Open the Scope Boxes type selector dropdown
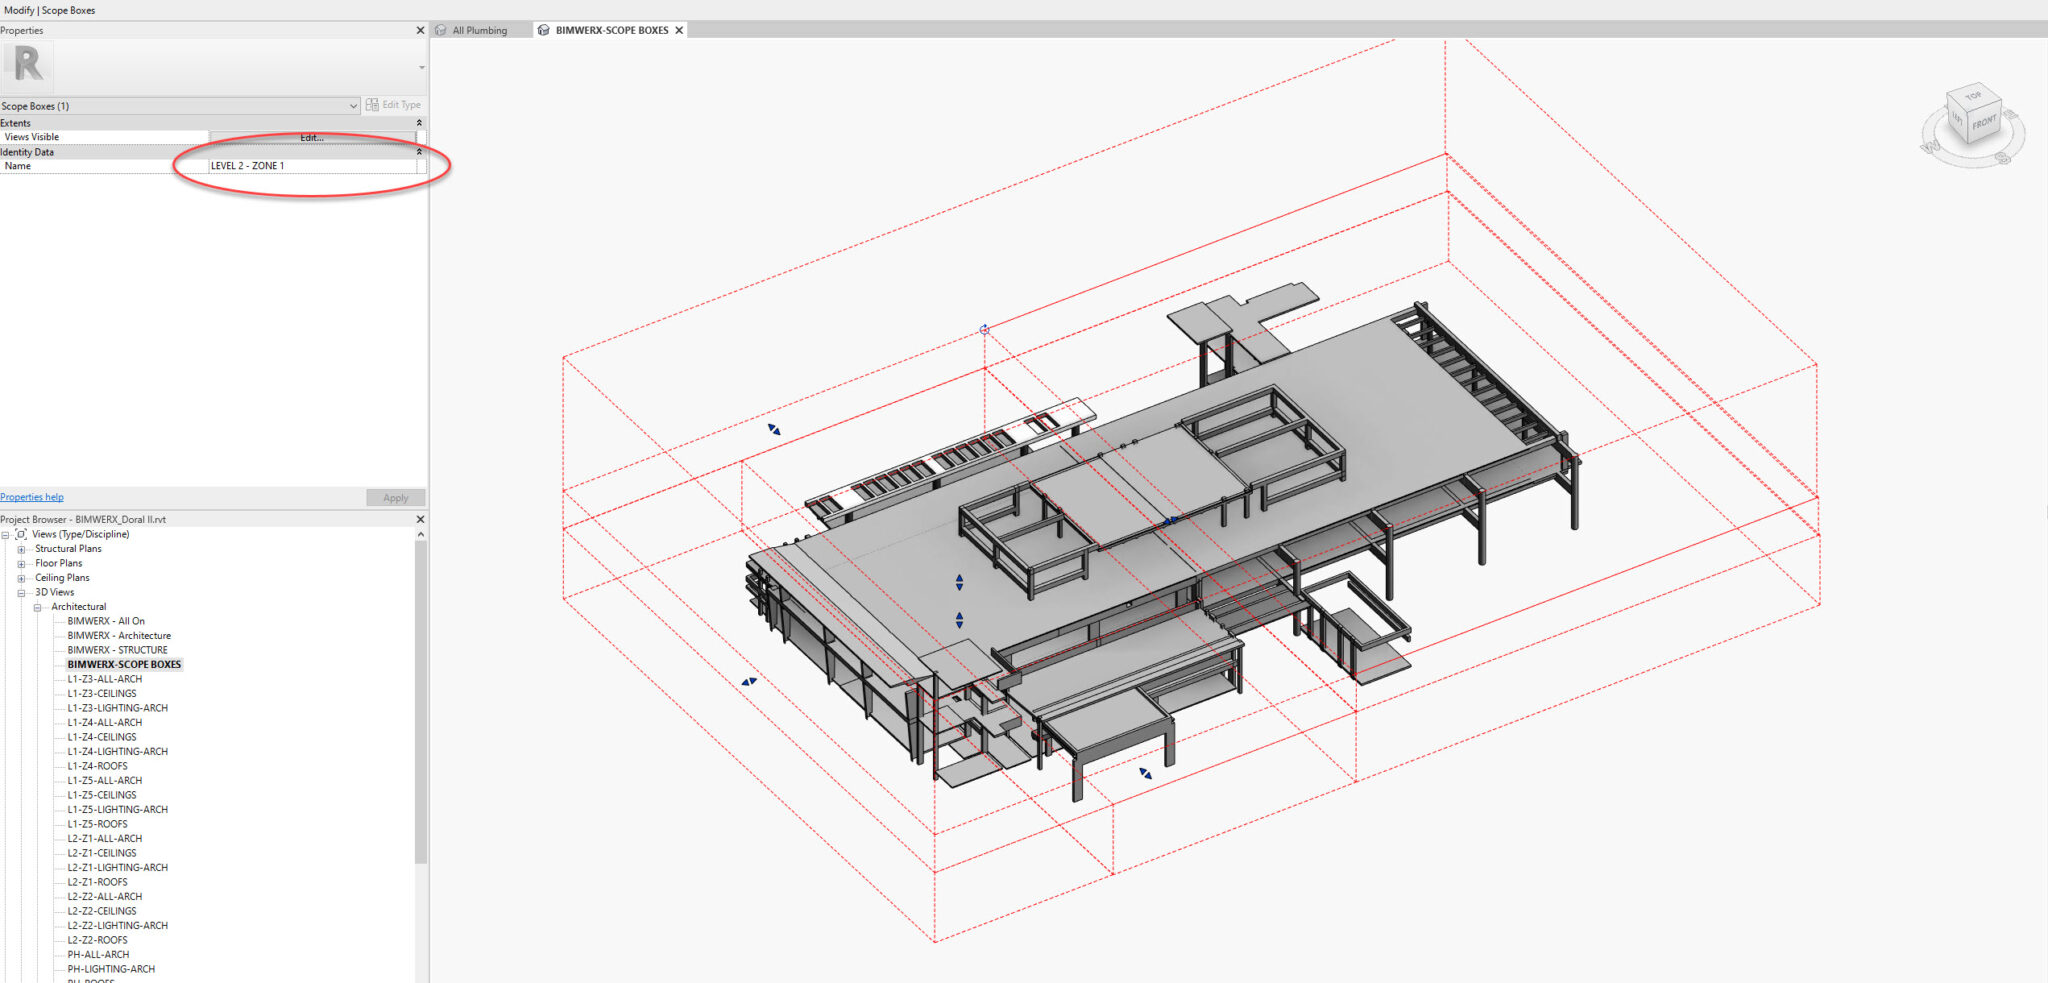The height and width of the screenshot is (983, 2048). click(x=352, y=105)
